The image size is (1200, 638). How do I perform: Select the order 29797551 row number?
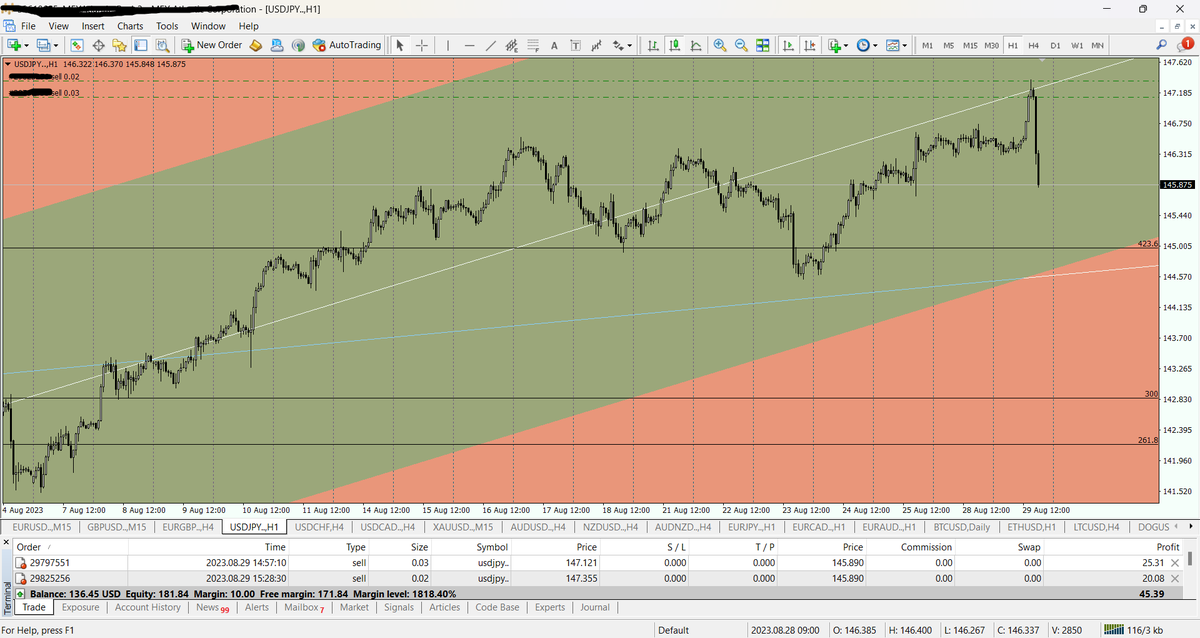point(49,563)
